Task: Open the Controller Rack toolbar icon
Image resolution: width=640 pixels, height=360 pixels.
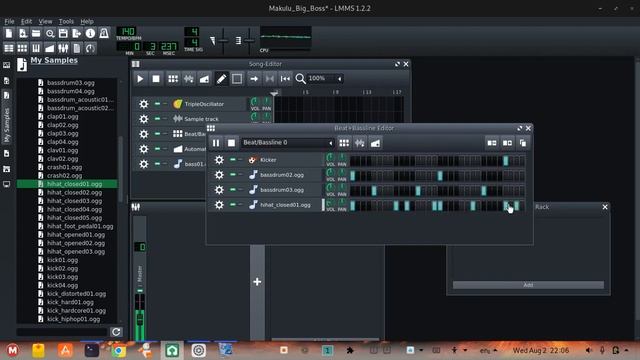Action: tap(90, 48)
